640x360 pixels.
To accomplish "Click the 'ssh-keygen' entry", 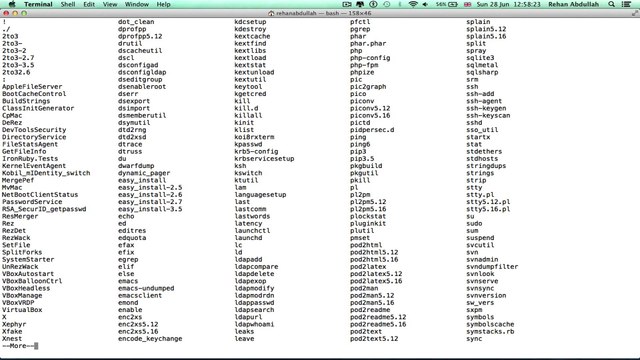I will coord(486,108).
